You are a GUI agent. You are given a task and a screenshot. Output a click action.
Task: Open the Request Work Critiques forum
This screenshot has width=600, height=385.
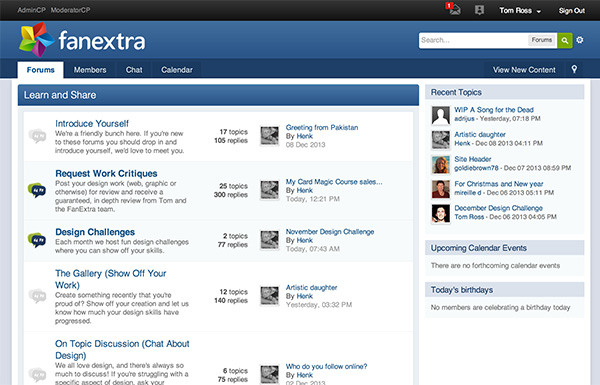[106, 173]
